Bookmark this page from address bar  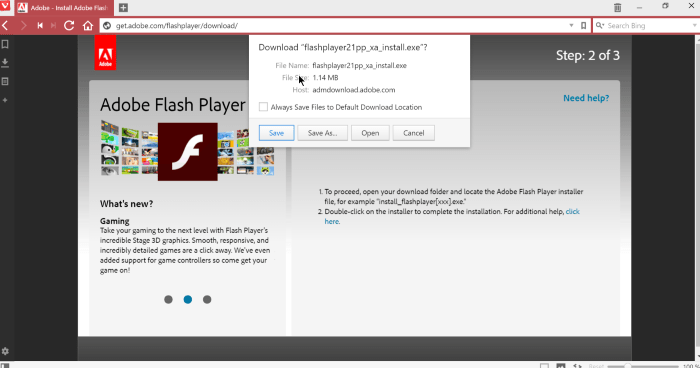point(583,25)
